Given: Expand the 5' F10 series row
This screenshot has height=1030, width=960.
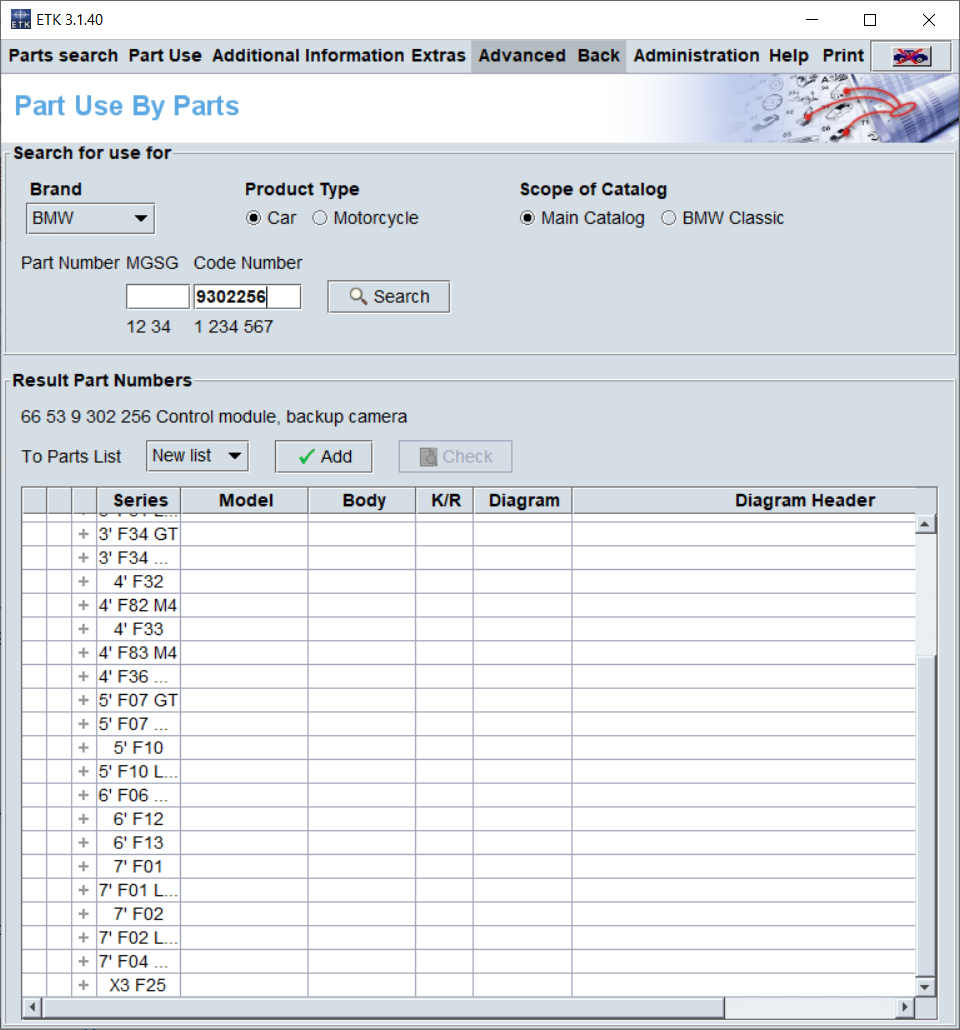Looking at the screenshot, I should (x=83, y=748).
